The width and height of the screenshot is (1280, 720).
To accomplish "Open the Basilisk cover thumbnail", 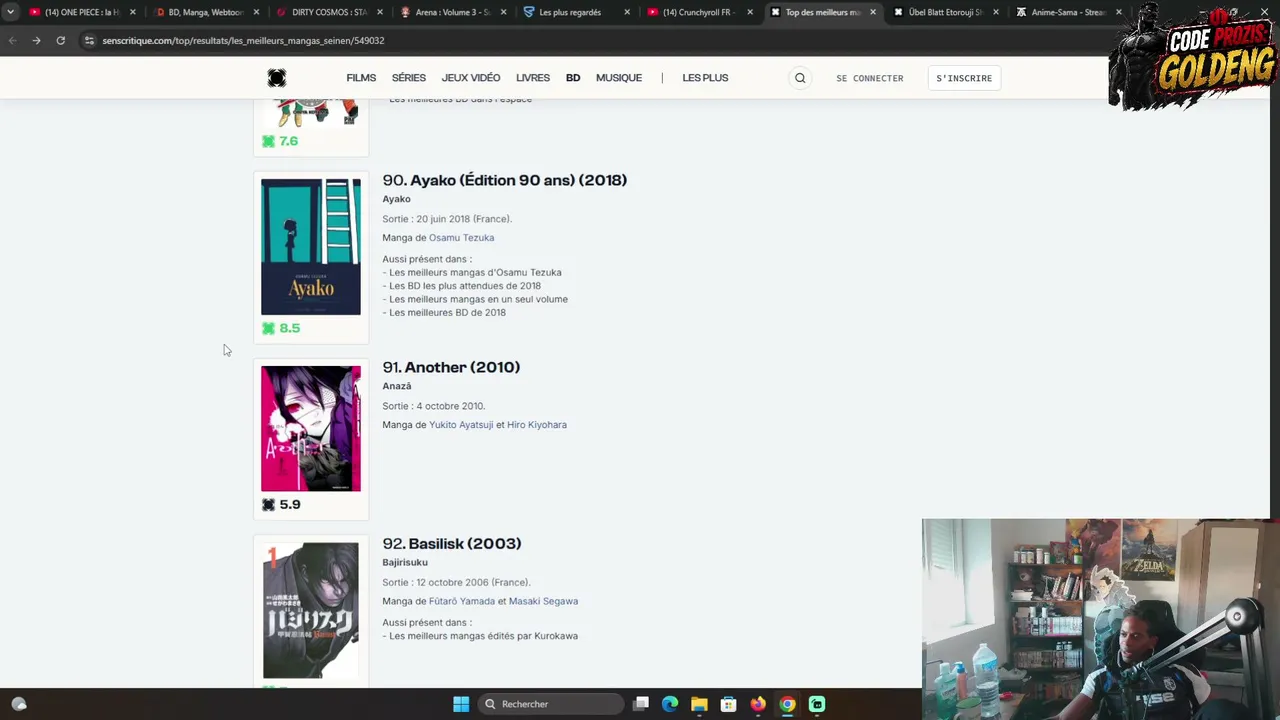I will 311,611.
